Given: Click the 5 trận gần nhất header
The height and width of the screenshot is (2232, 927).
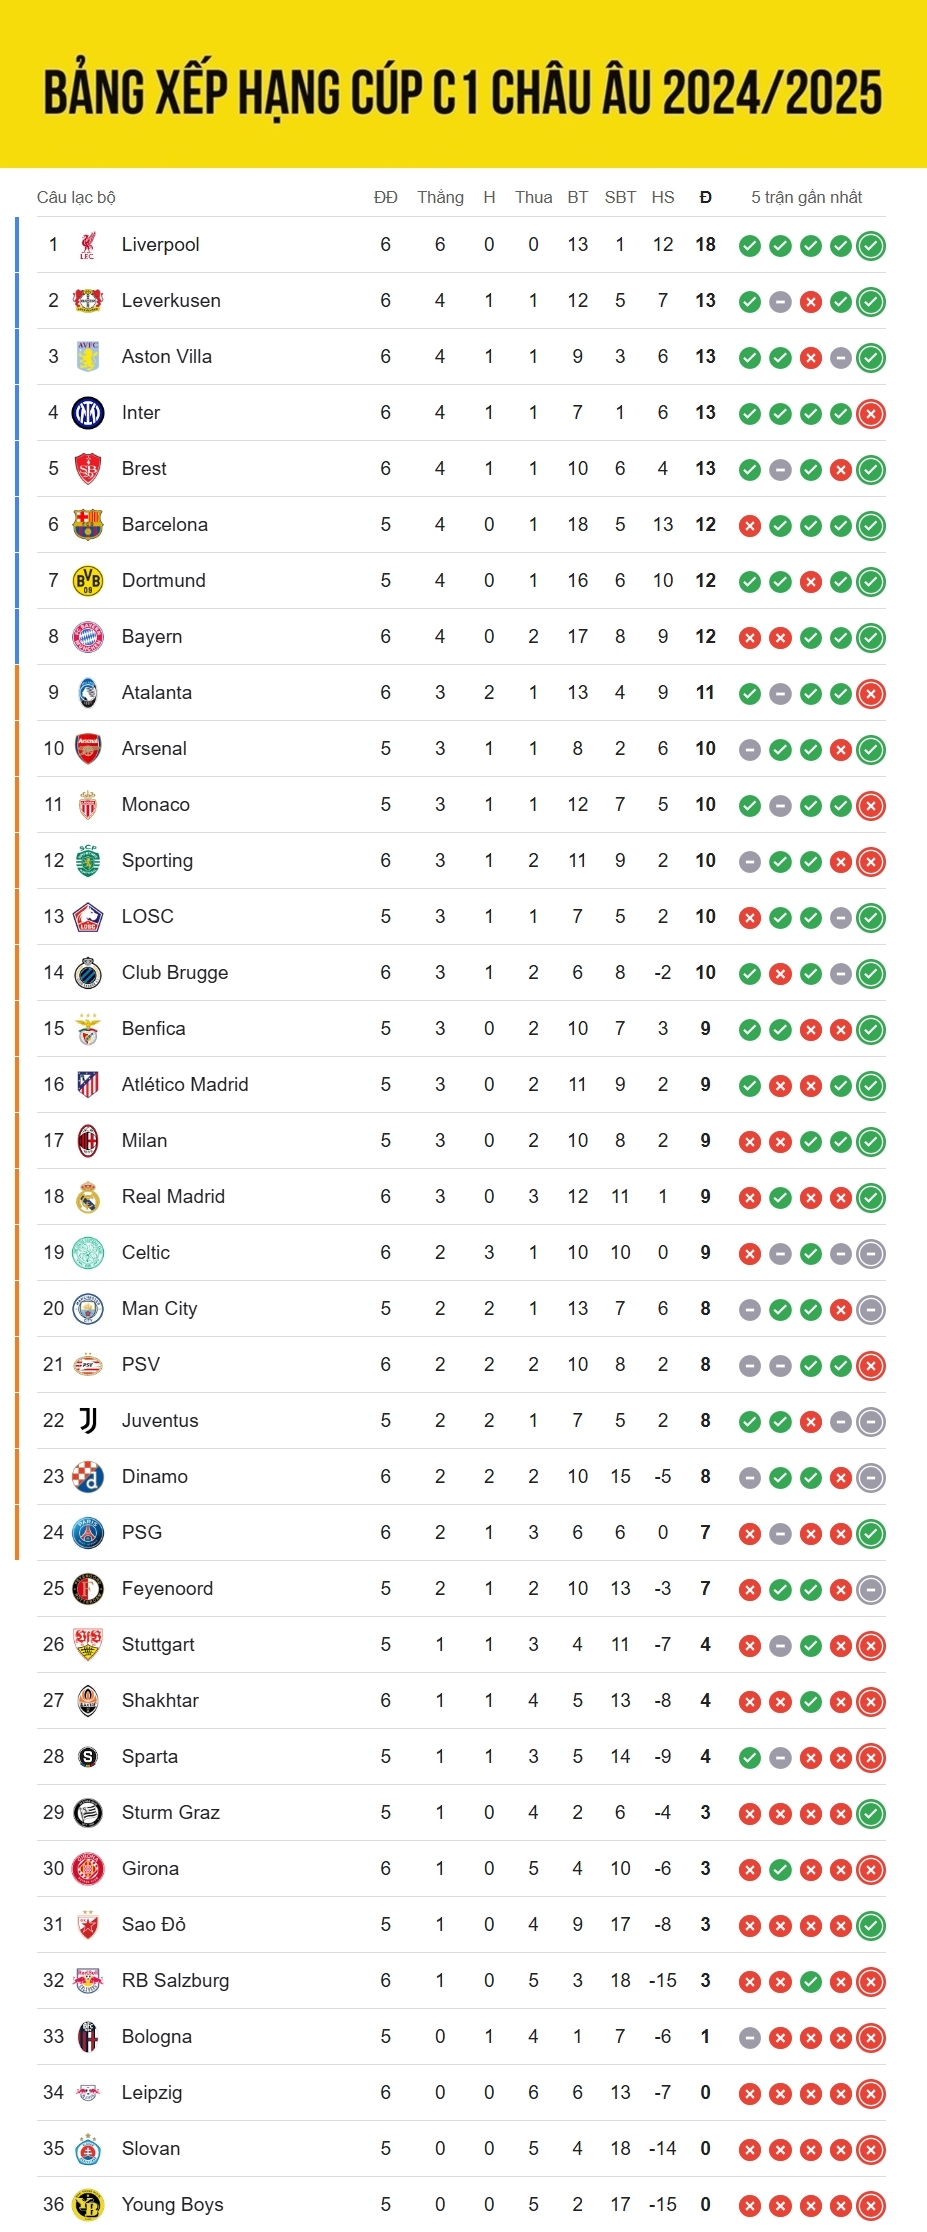Looking at the screenshot, I should pyautogui.click(x=806, y=197).
